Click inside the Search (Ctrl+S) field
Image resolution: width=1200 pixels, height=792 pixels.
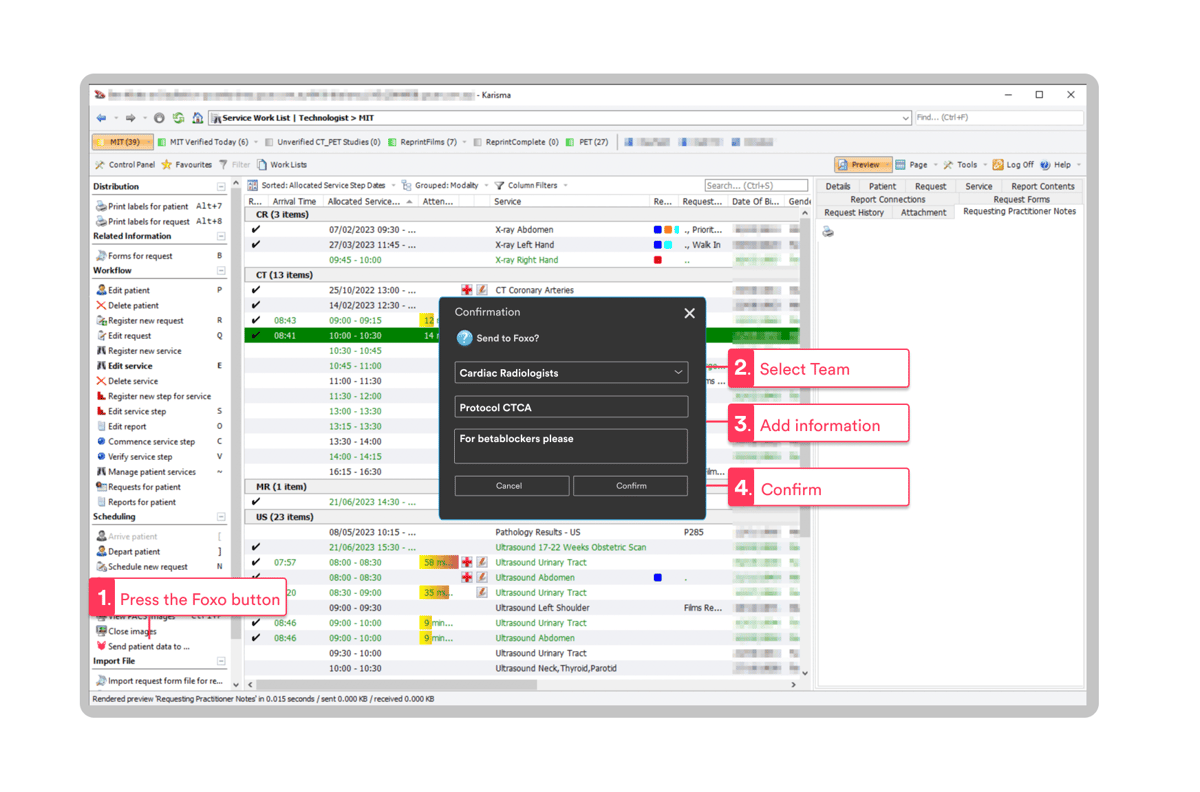pos(755,184)
